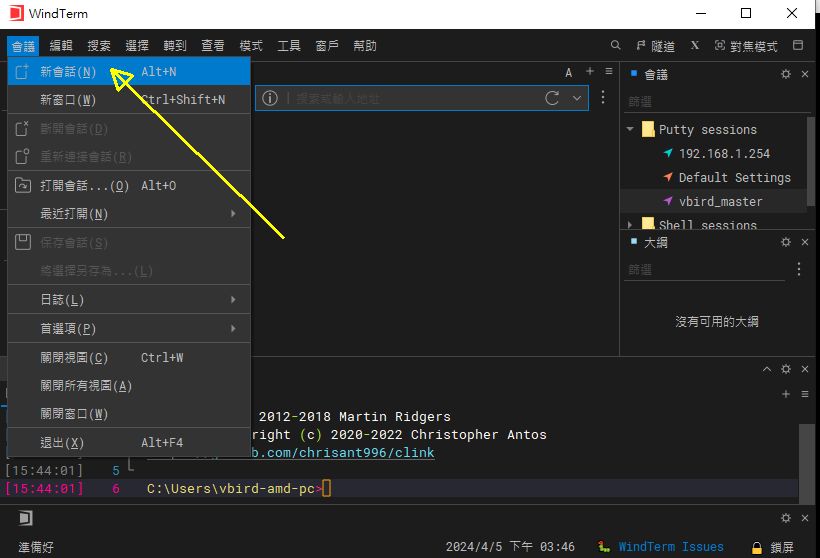
Task: Toggle the 鎖屏 lock screen control
Action: [x=773, y=547]
